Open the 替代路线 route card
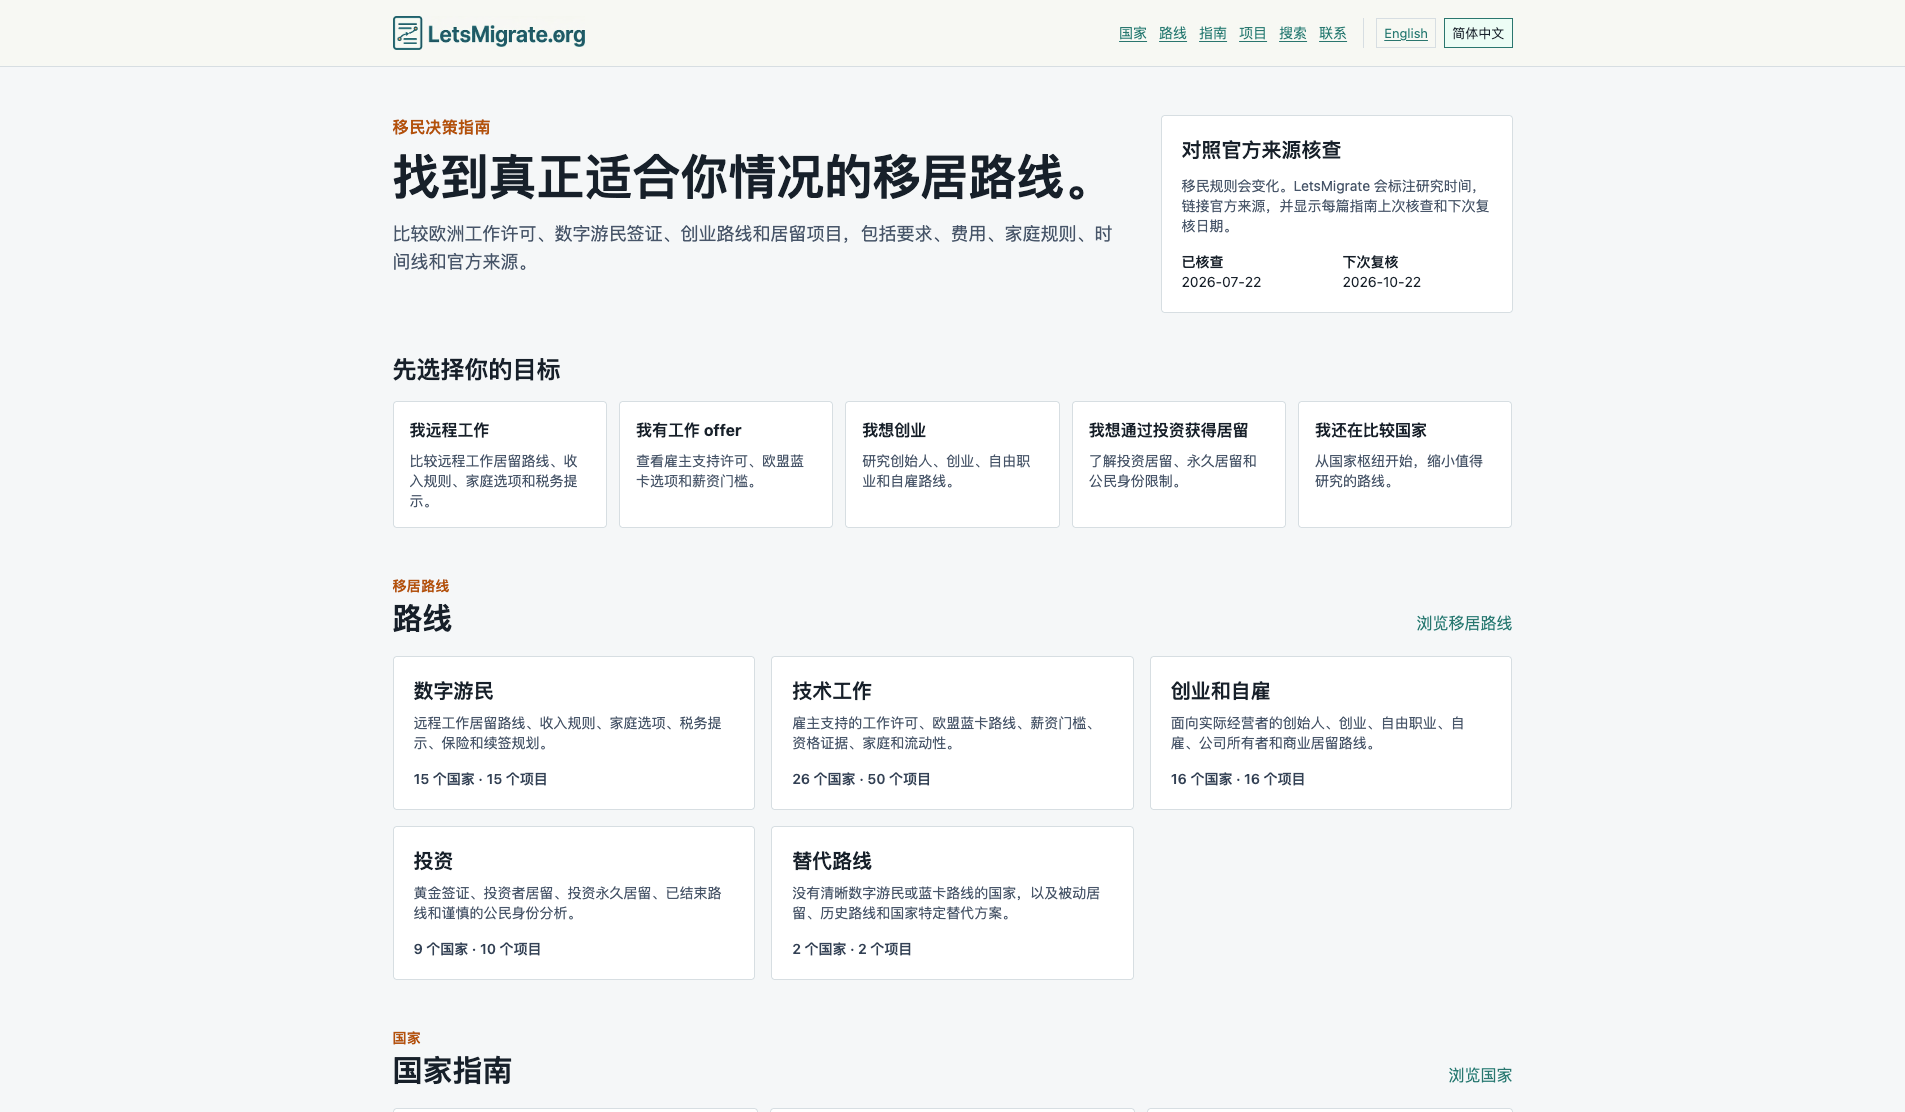The height and width of the screenshot is (1112, 1905). (952, 903)
